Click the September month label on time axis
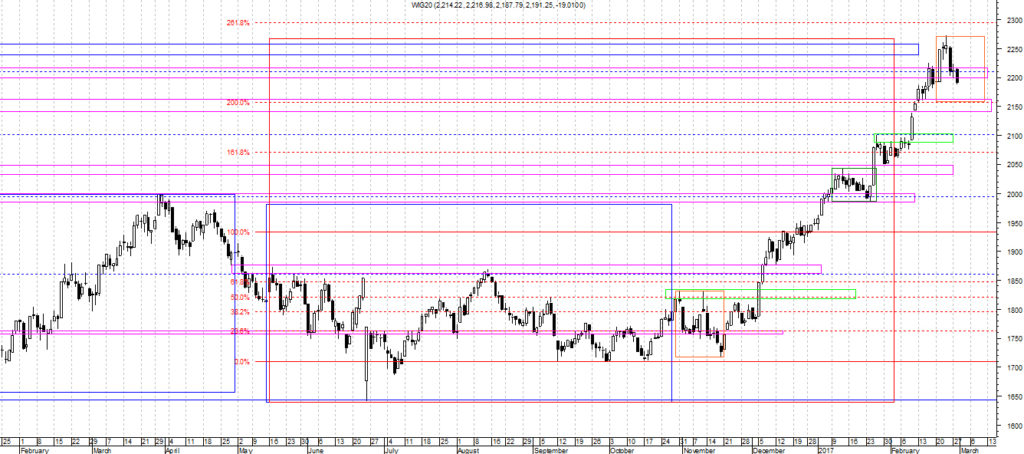Viewport: 1024px width, 454px height. click(549, 450)
